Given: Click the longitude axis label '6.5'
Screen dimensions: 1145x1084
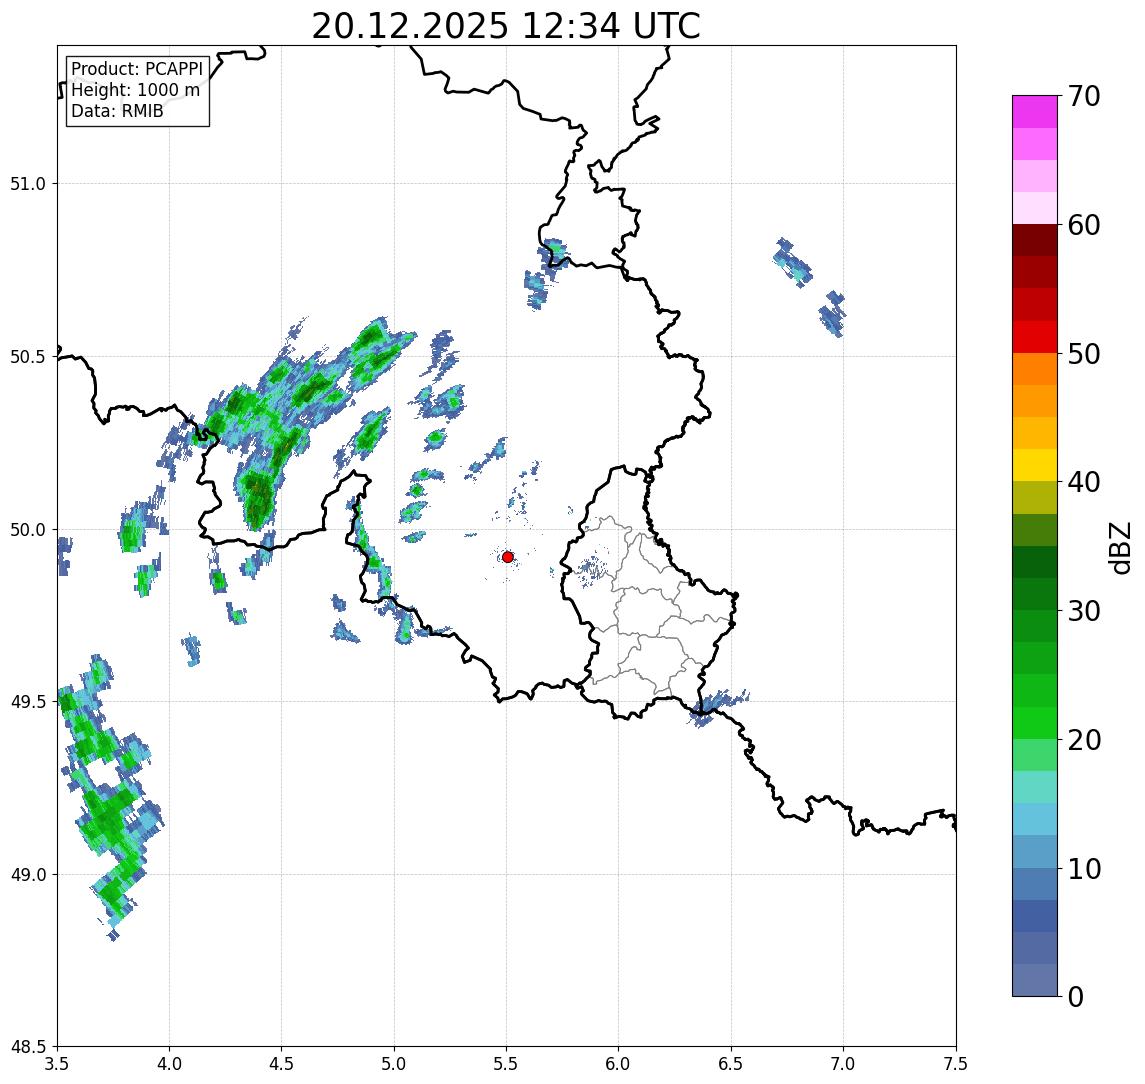Looking at the screenshot, I should coord(731,1064).
